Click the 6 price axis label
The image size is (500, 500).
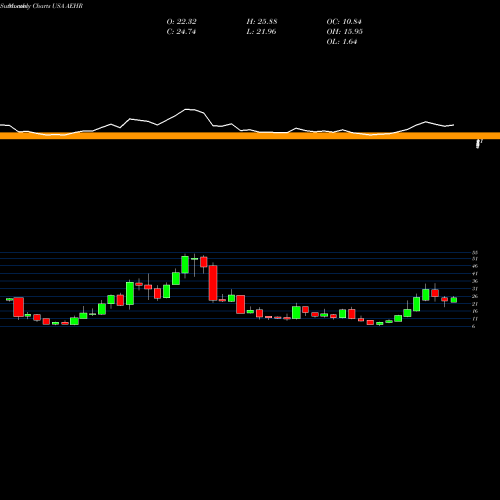(474, 326)
